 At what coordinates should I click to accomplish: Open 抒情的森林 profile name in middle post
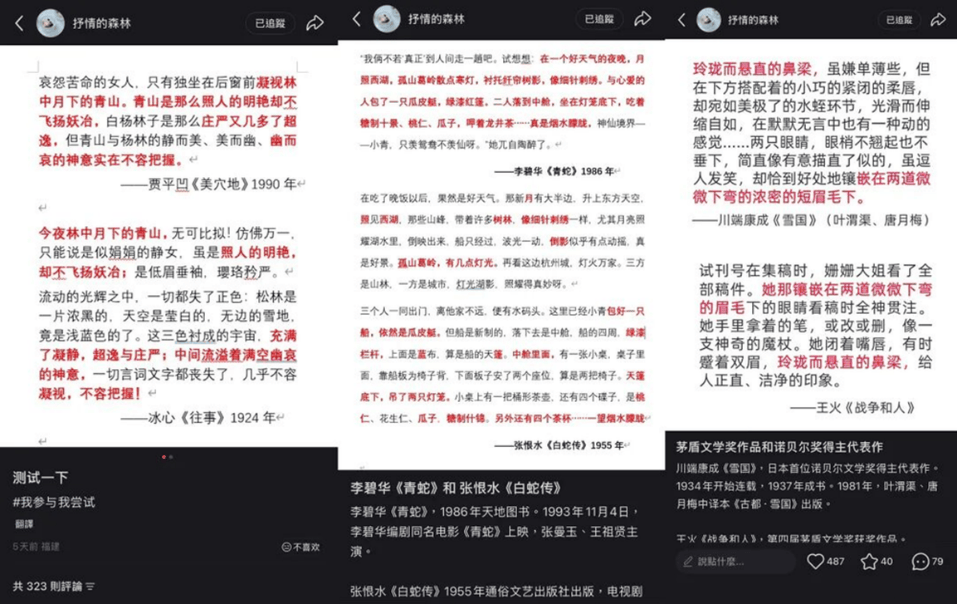[436, 19]
